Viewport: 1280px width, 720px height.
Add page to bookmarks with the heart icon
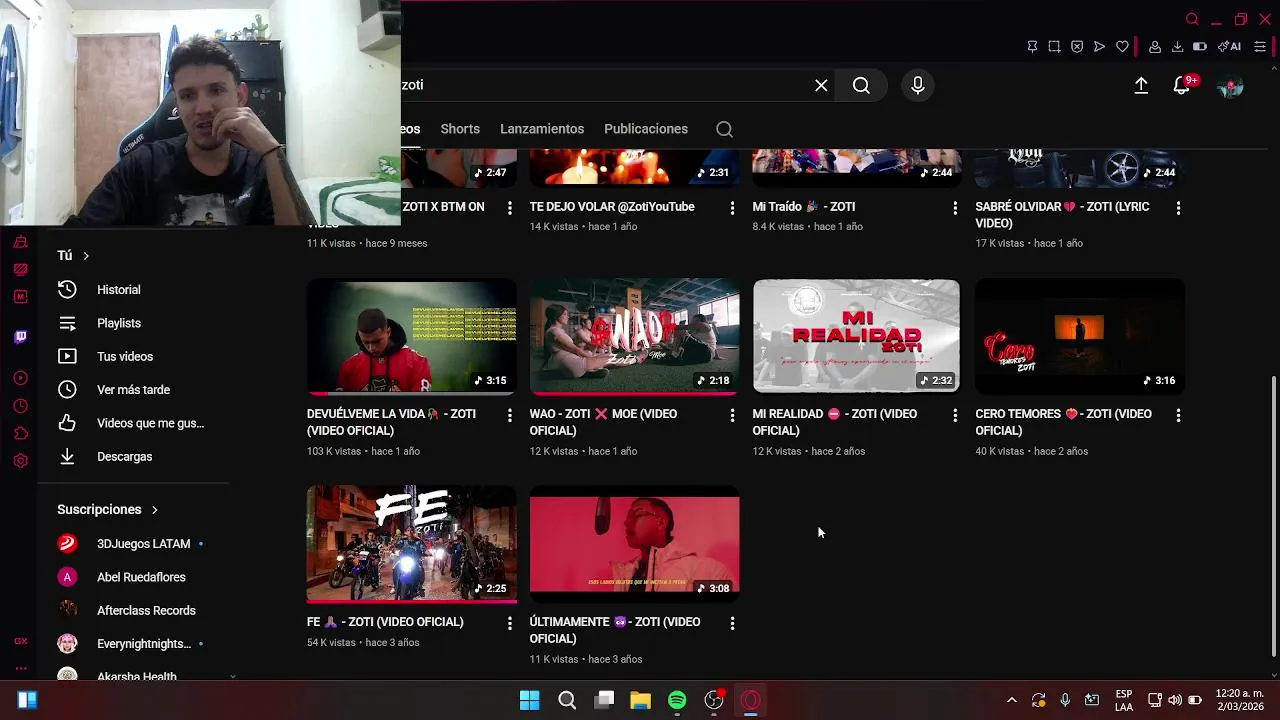tap(1122, 47)
